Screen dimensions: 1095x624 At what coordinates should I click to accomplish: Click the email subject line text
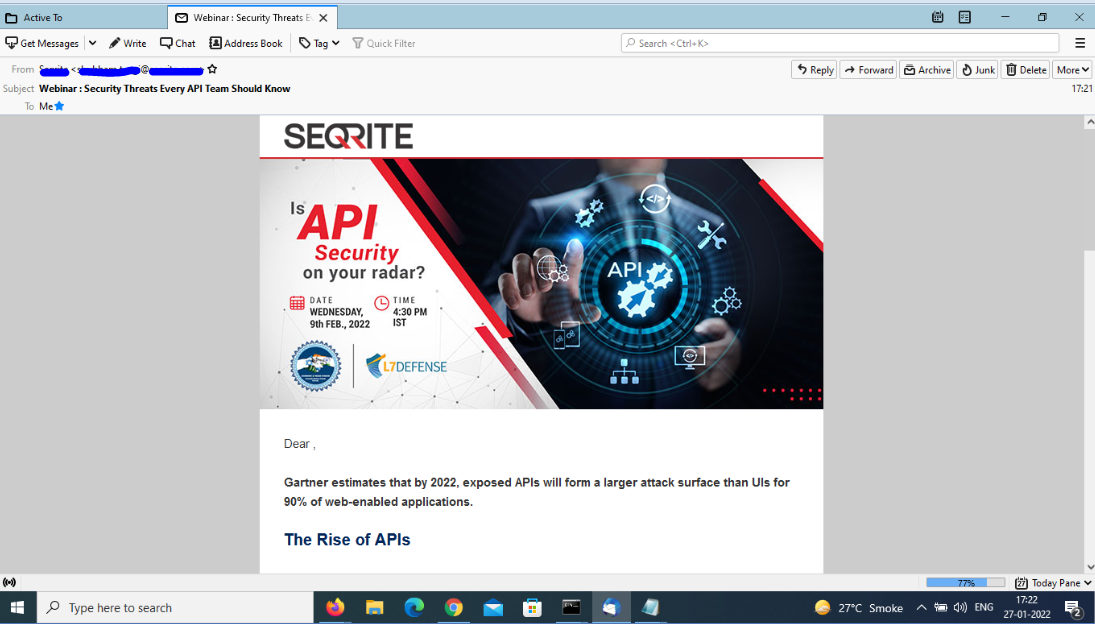point(165,89)
